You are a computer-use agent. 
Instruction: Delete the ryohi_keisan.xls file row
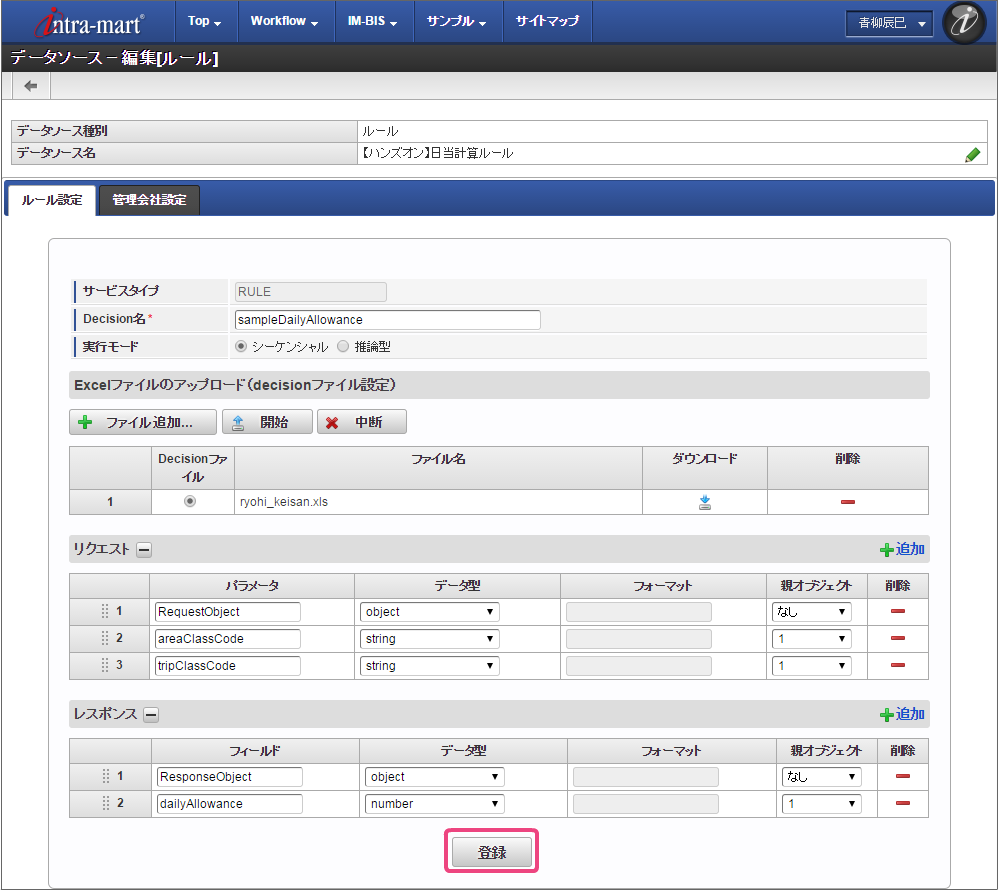click(x=847, y=502)
